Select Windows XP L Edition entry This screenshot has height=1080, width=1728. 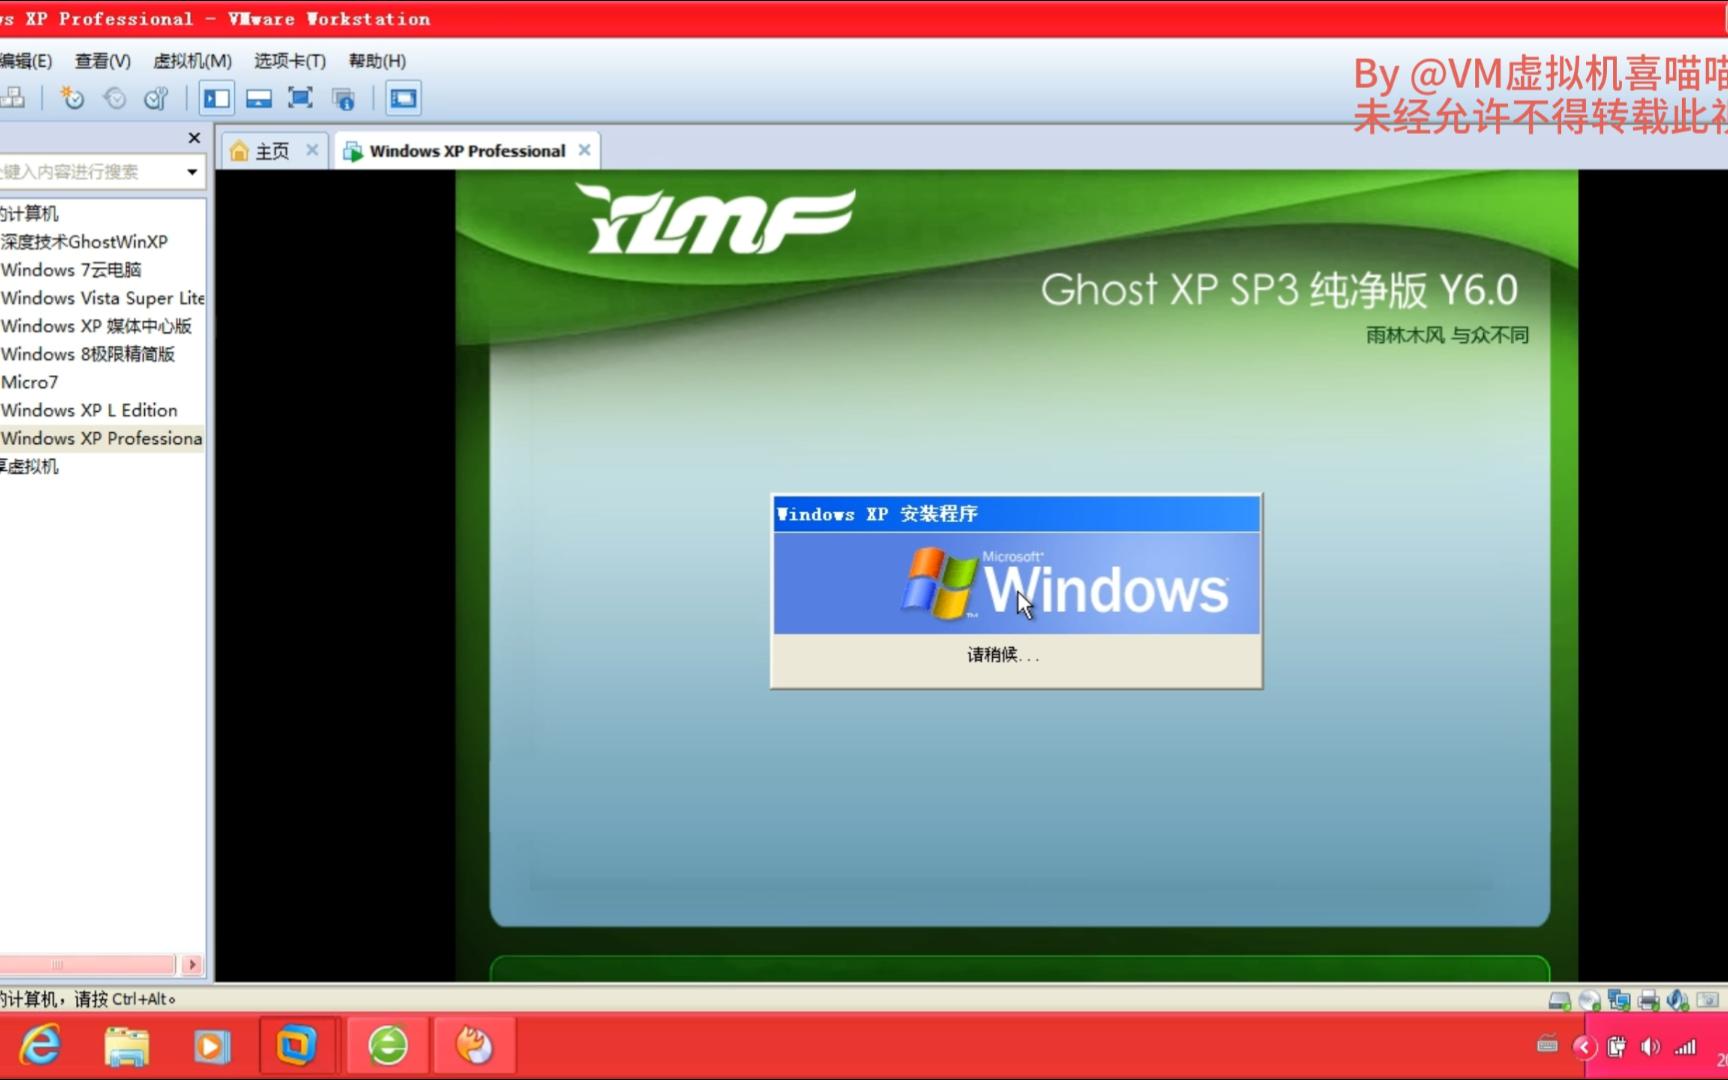click(89, 410)
